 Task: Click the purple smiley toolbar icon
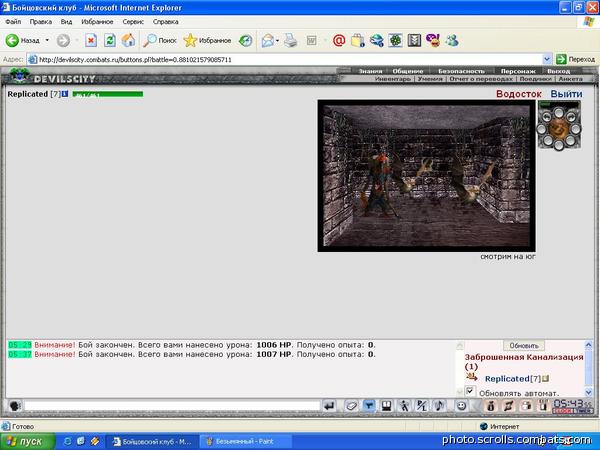click(433, 41)
